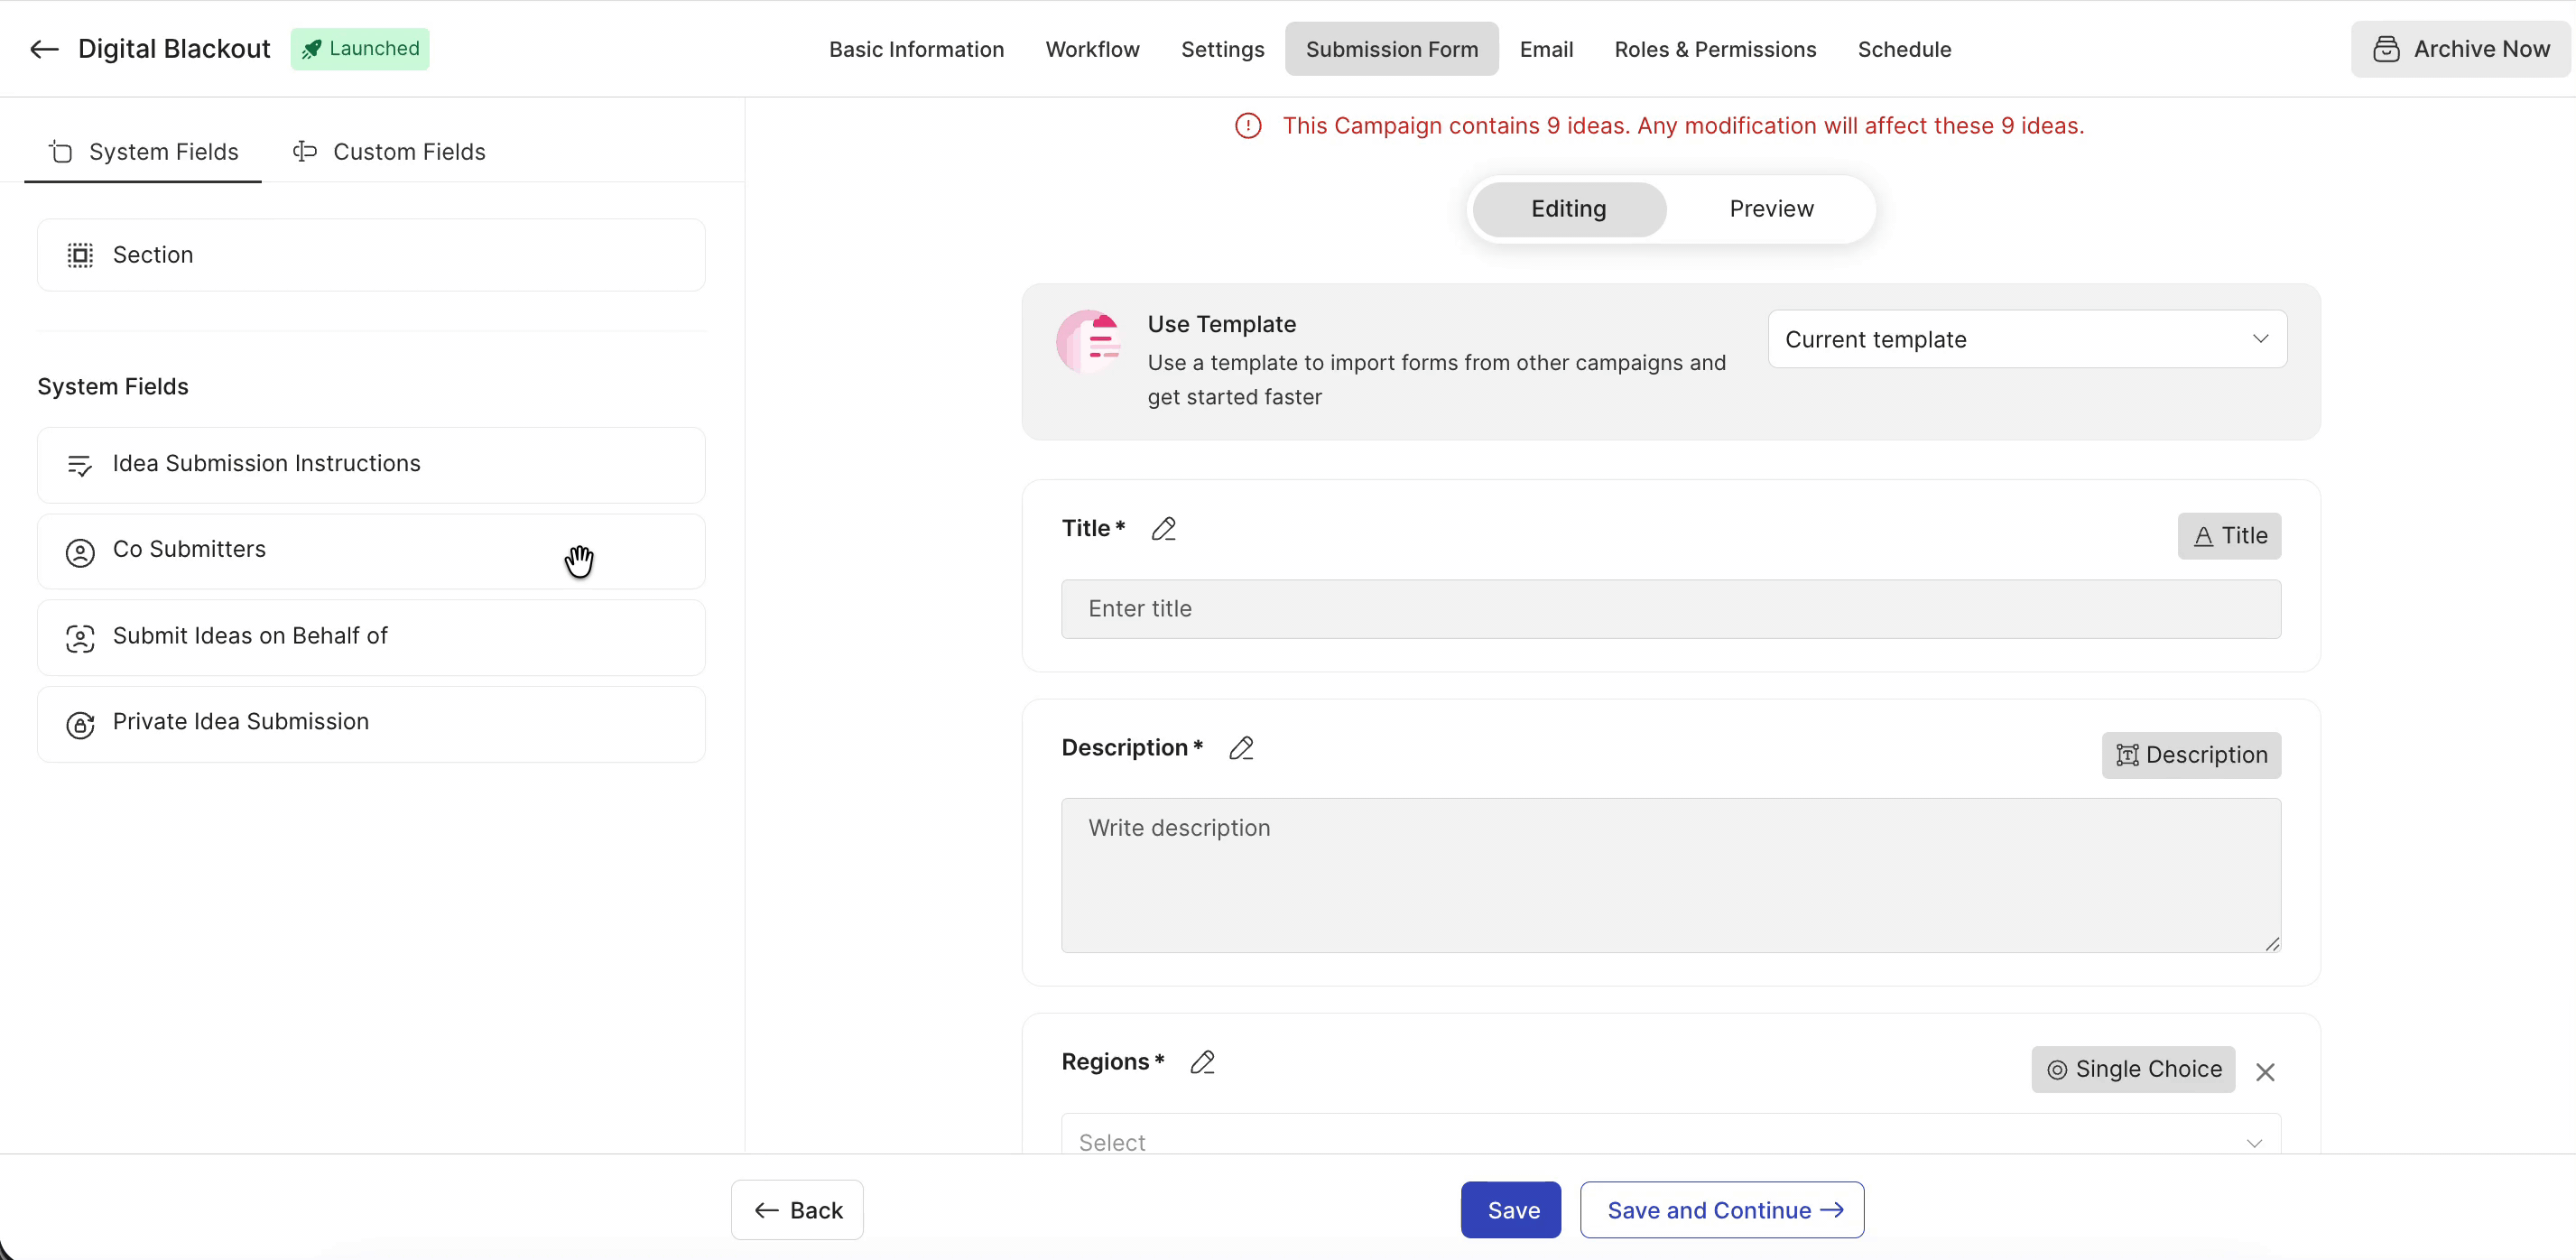Image resolution: width=2576 pixels, height=1260 pixels.
Task: Click the pencil icon next to Regions
Action: [1202, 1062]
